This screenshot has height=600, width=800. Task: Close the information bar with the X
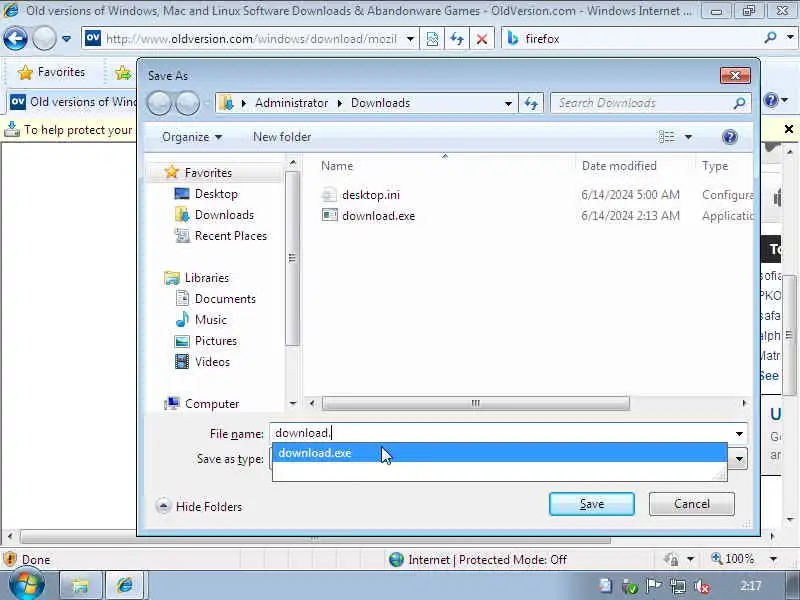click(x=789, y=129)
